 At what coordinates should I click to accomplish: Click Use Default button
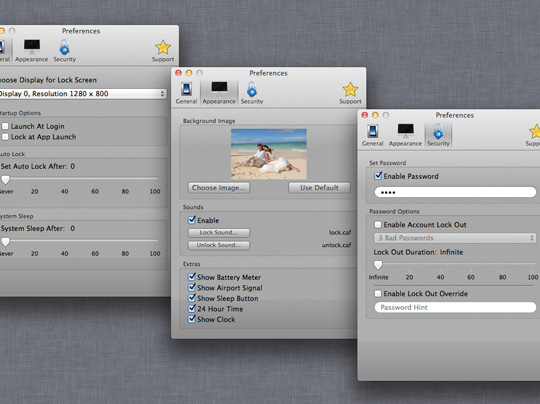click(x=319, y=188)
